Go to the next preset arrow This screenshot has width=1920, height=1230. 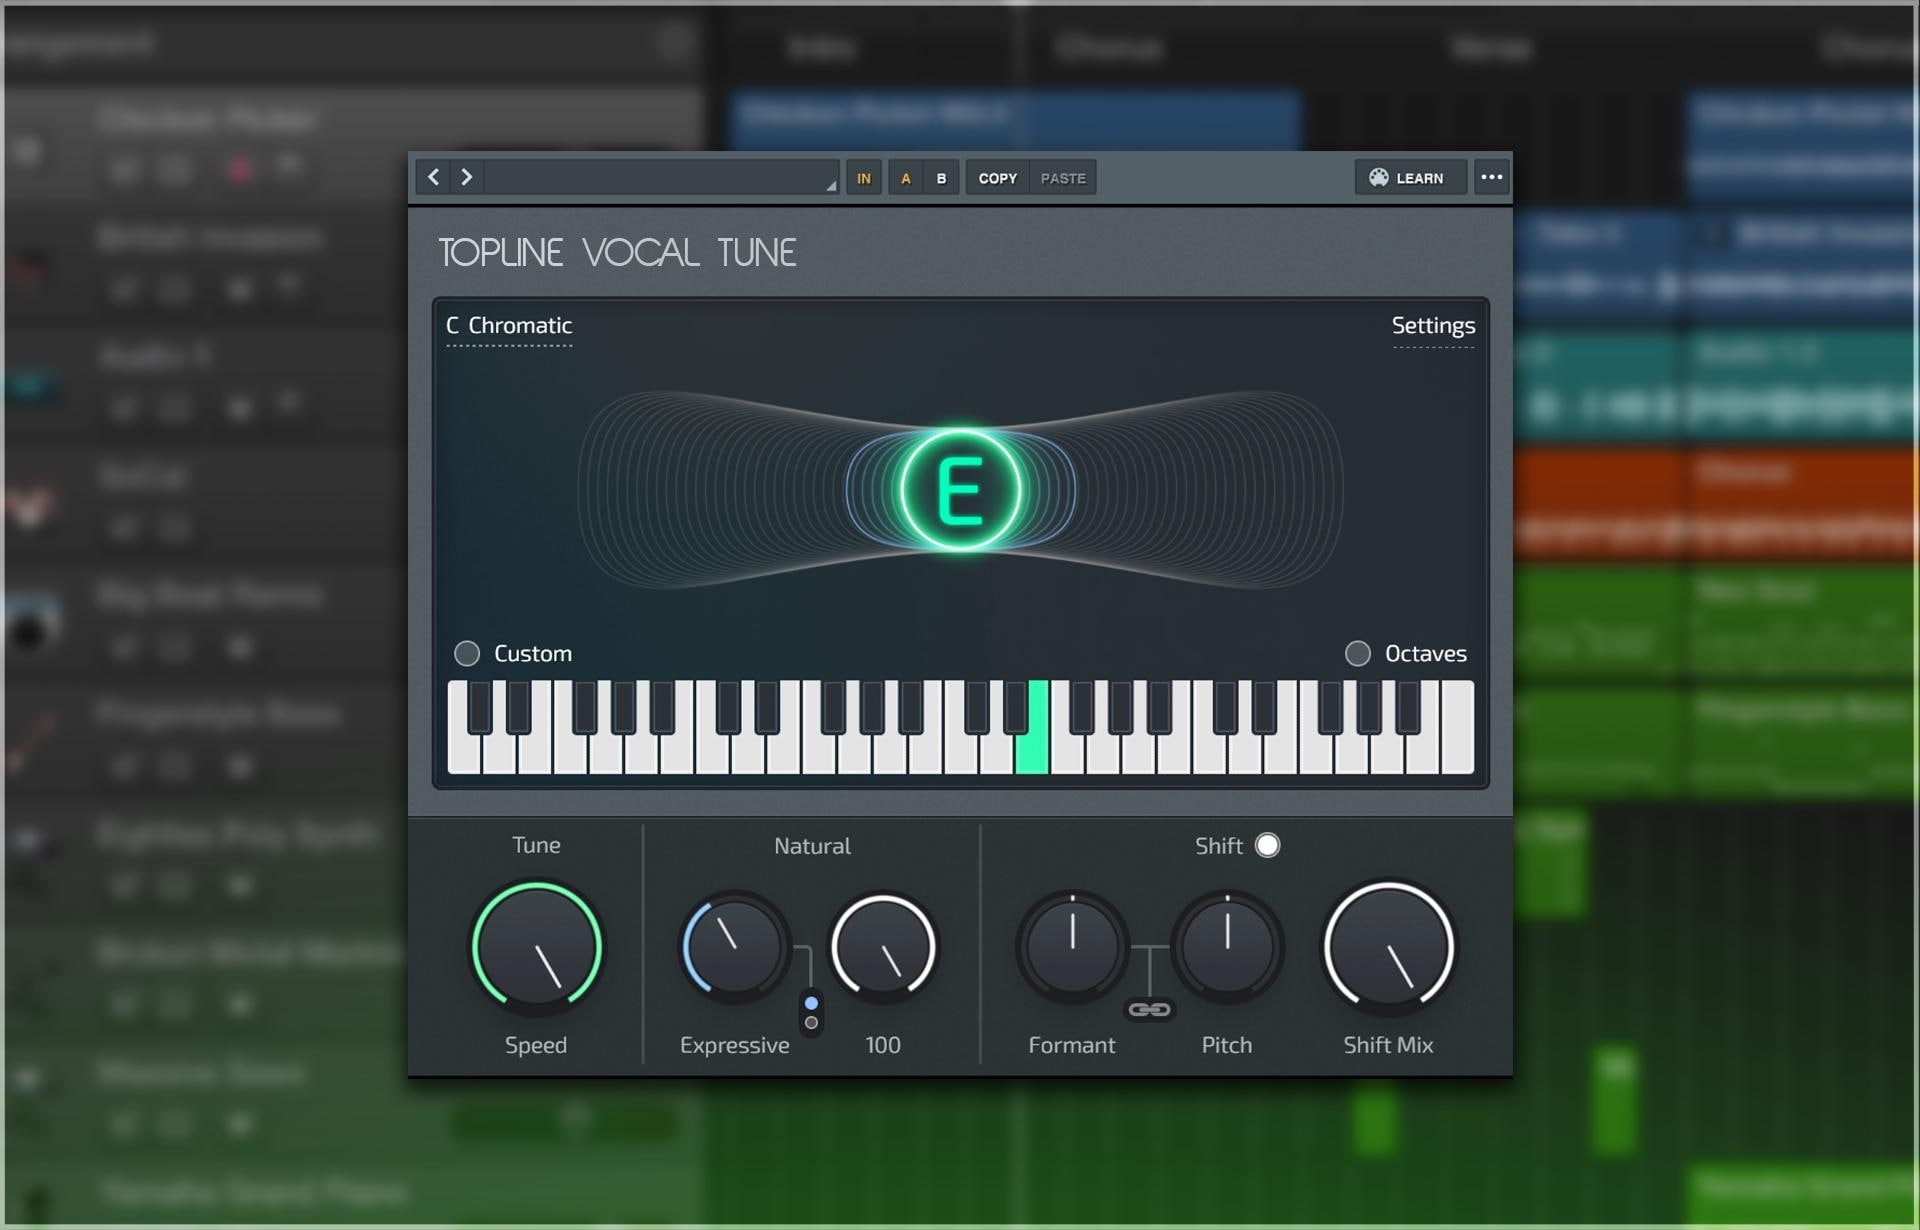tap(466, 177)
